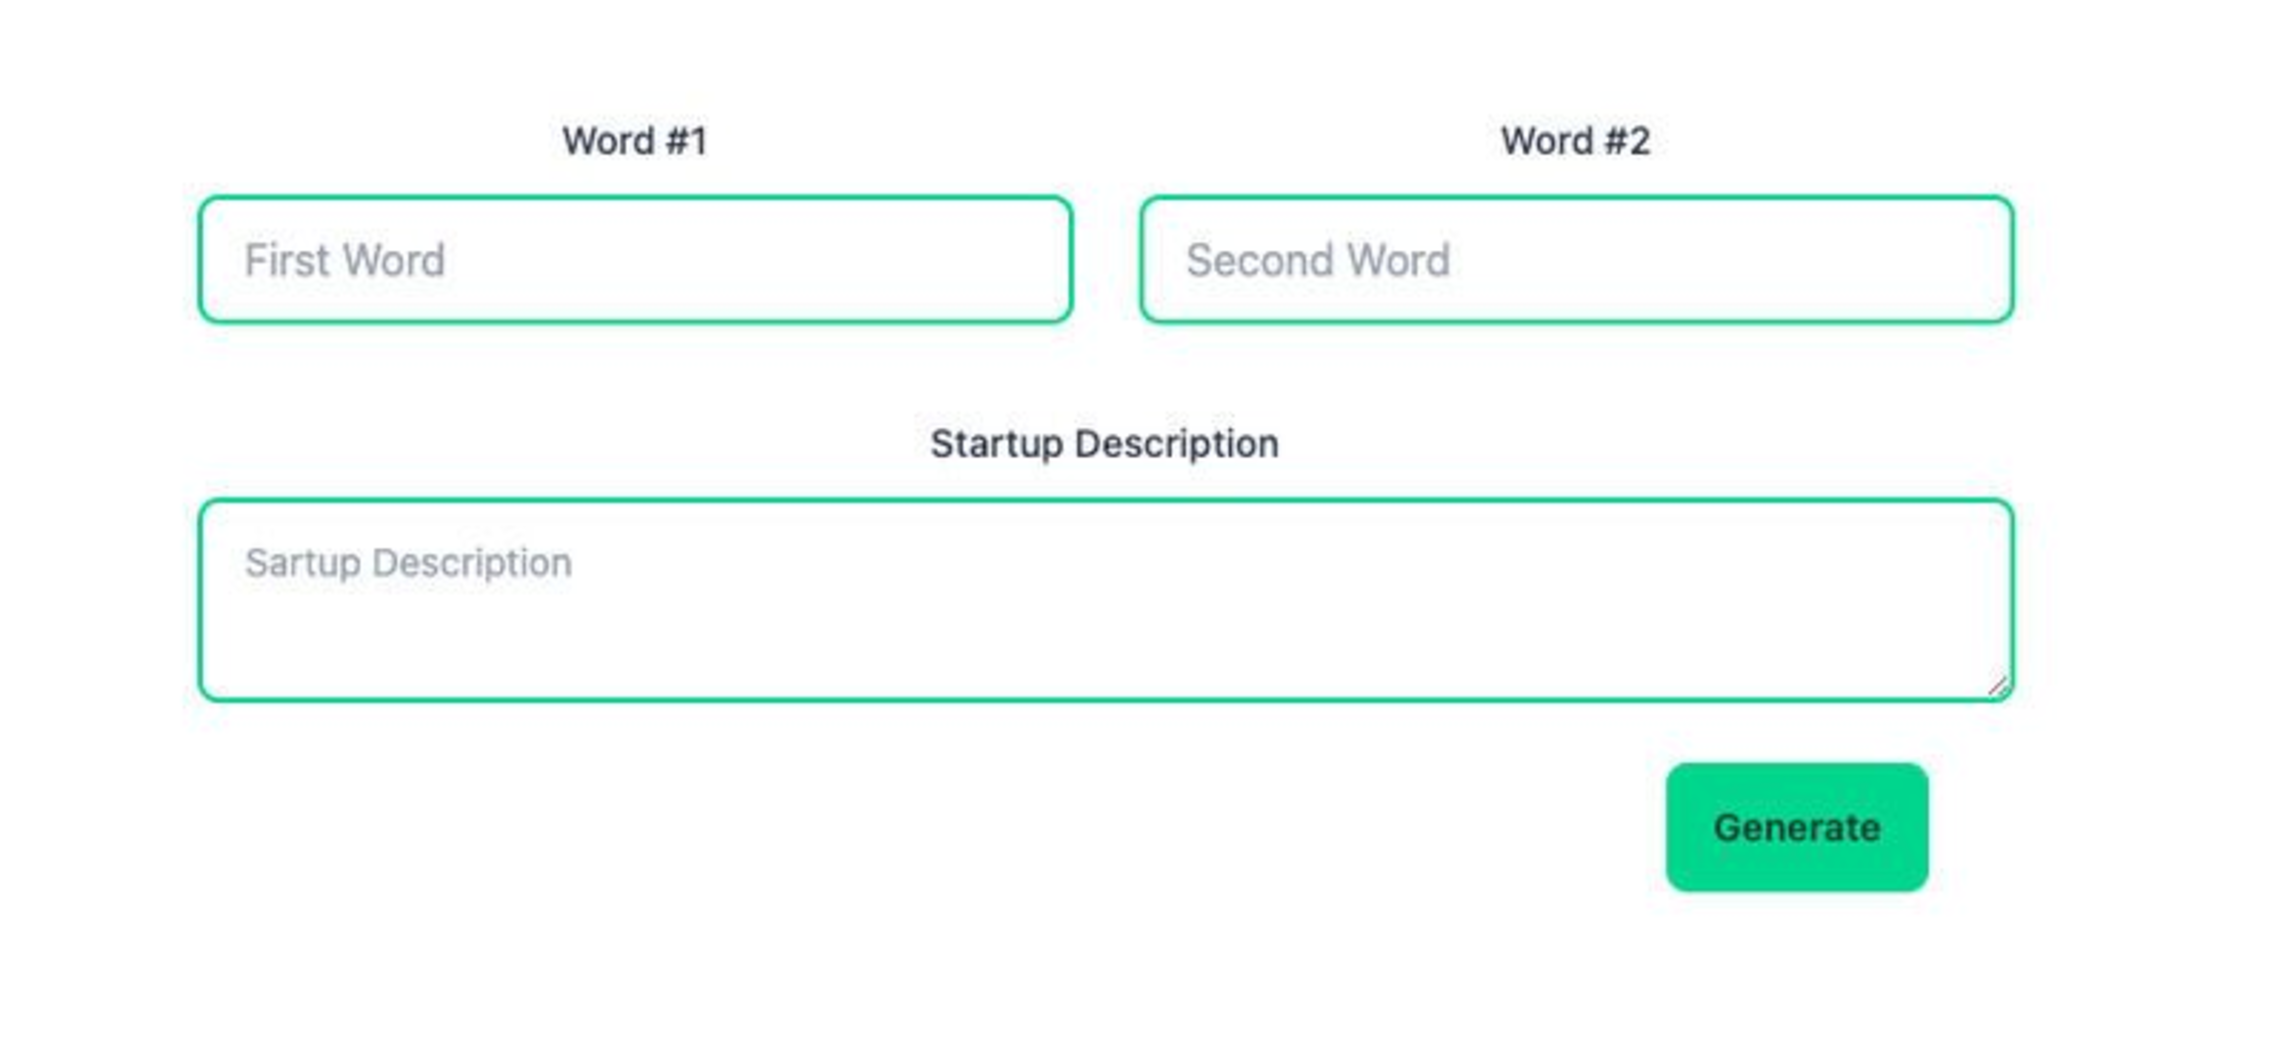Click the "Word #1" label
Viewport: 2286px width, 1060px height.
pyautogui.click(x=635, y=141)
